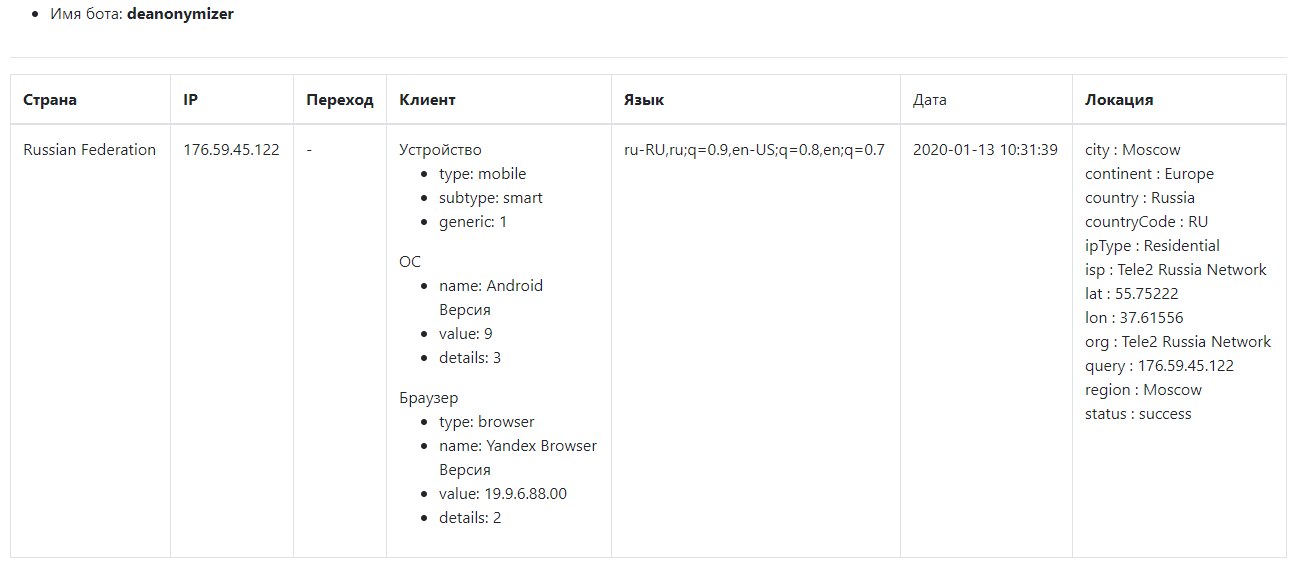Click the Страна column header
1298x568 pixels.
coord(50,100)
